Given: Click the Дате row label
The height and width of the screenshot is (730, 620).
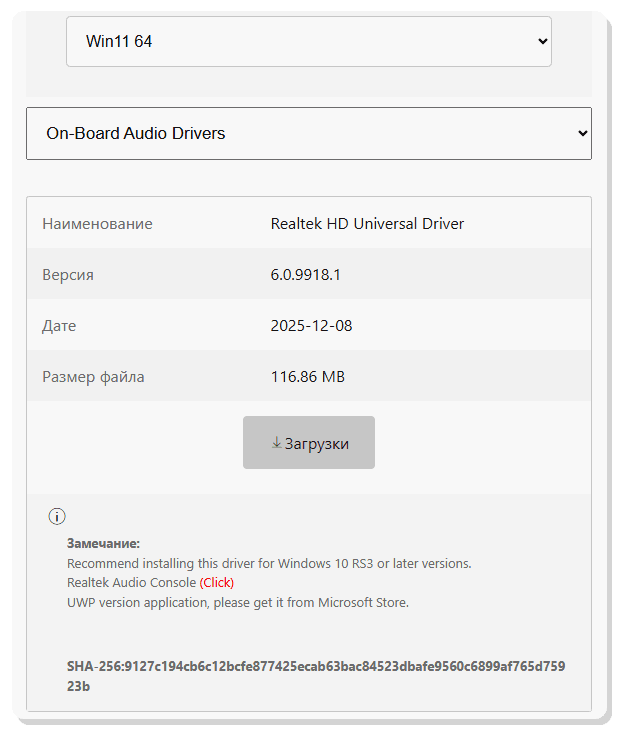Looking at the screenshot, I should point(59,326).
